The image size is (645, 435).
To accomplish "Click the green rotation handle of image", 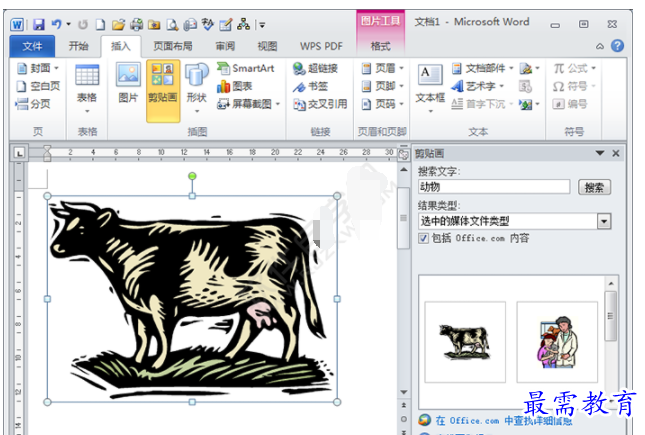I will [192, 176].
